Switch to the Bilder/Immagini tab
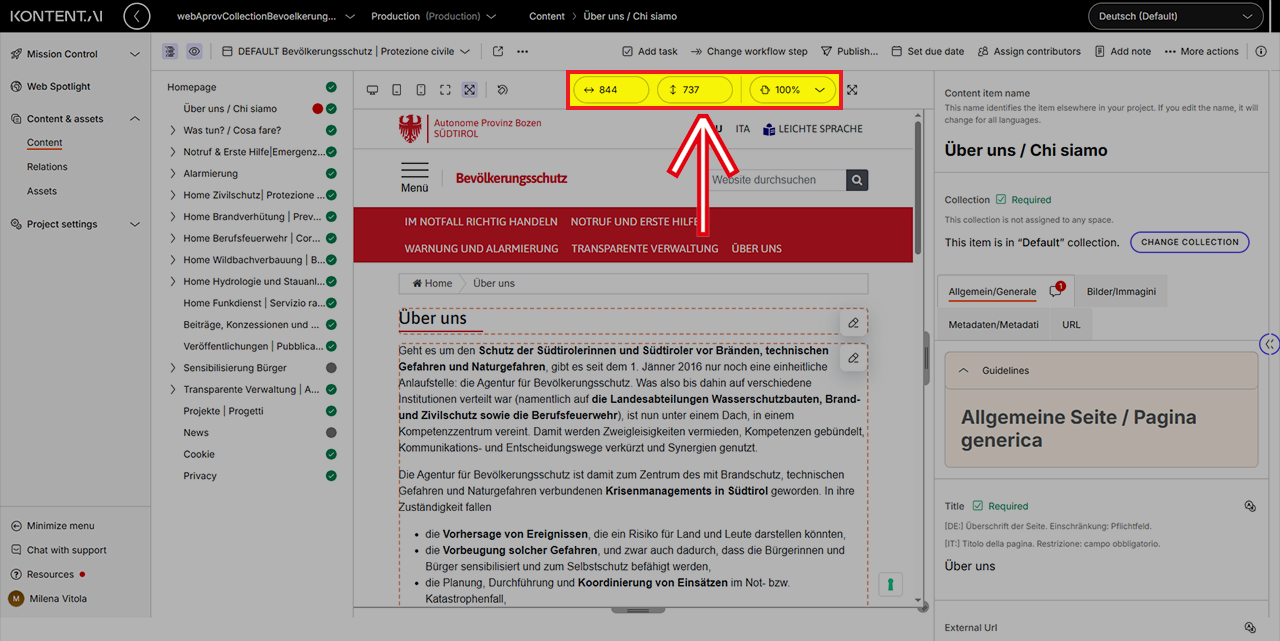The width and height of the screenshot is (1280, 641). (1121, 292)
